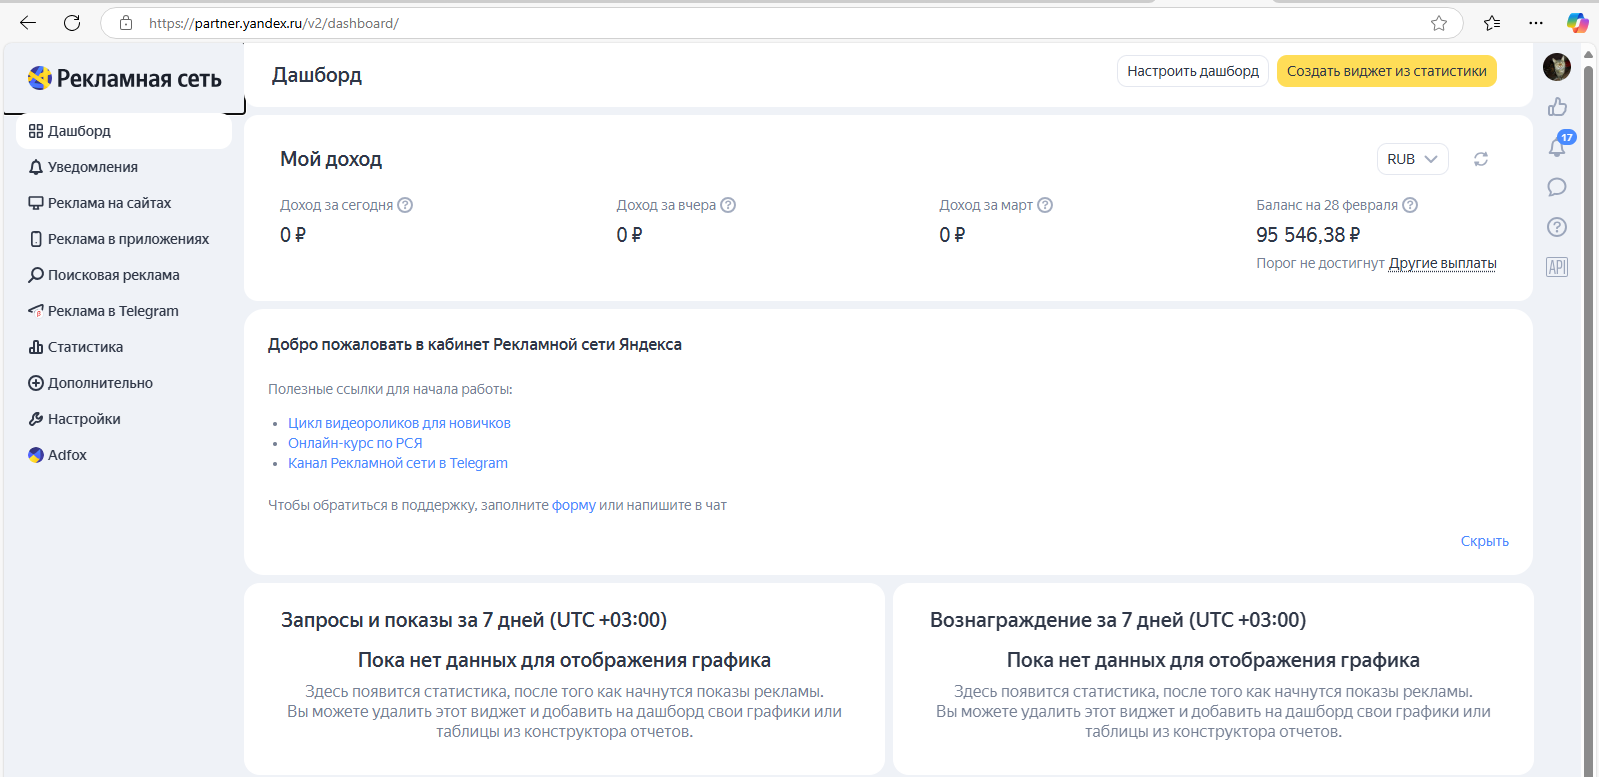Open the help question mark icon in right rail
Image resolution: width=1599 pixels, height=777 pixels.
pos(1557,227)
